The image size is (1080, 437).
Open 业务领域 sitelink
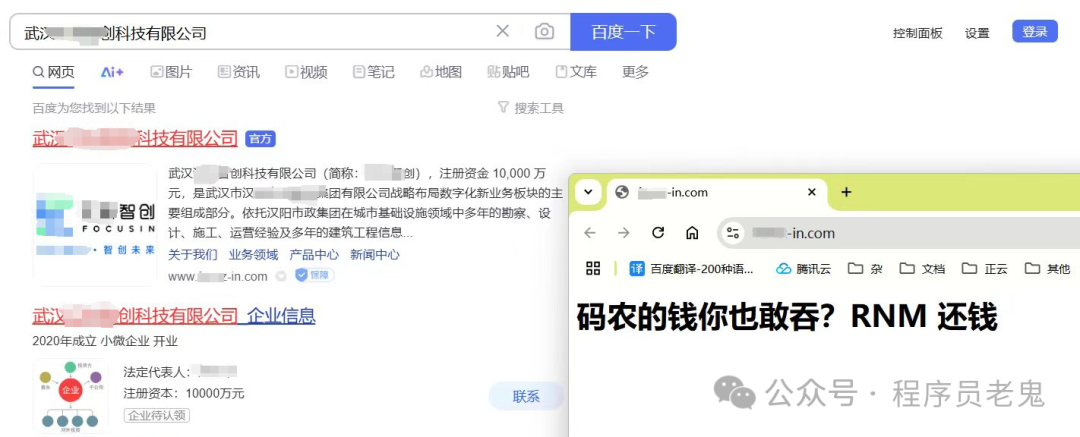click(x=253, y=254)
